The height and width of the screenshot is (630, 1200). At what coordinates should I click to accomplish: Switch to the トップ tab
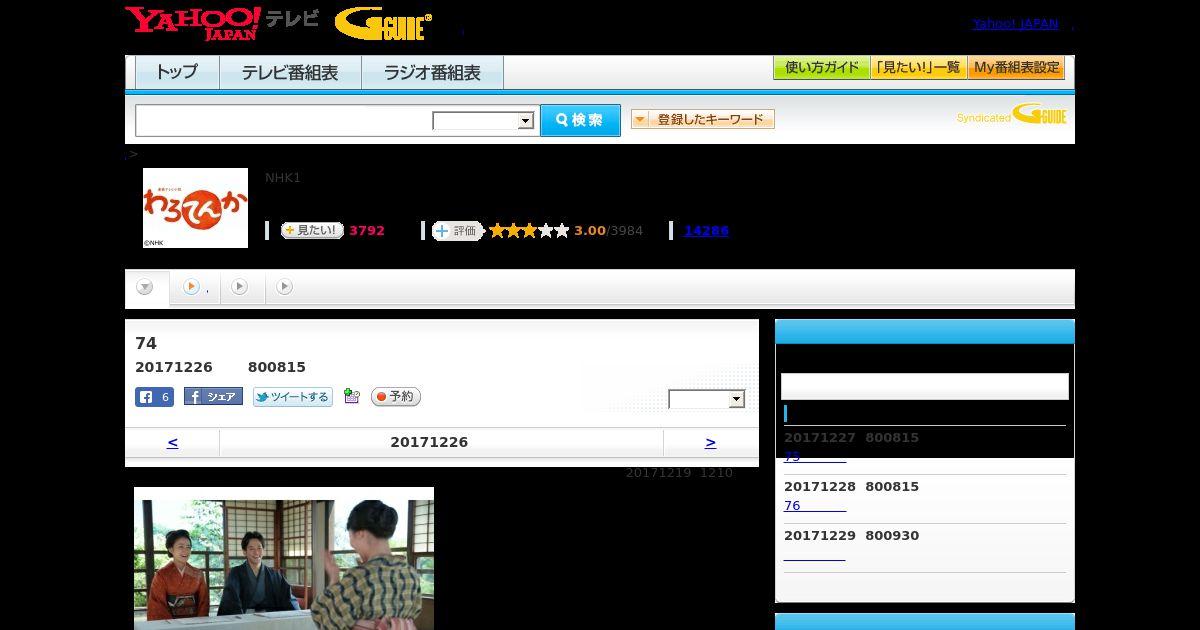tap(177, 72)
